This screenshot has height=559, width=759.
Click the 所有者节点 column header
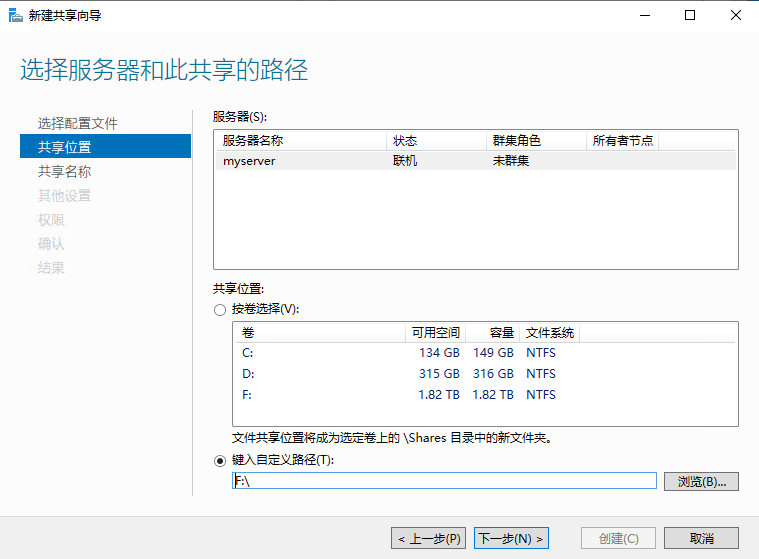[x=622, y=141]
